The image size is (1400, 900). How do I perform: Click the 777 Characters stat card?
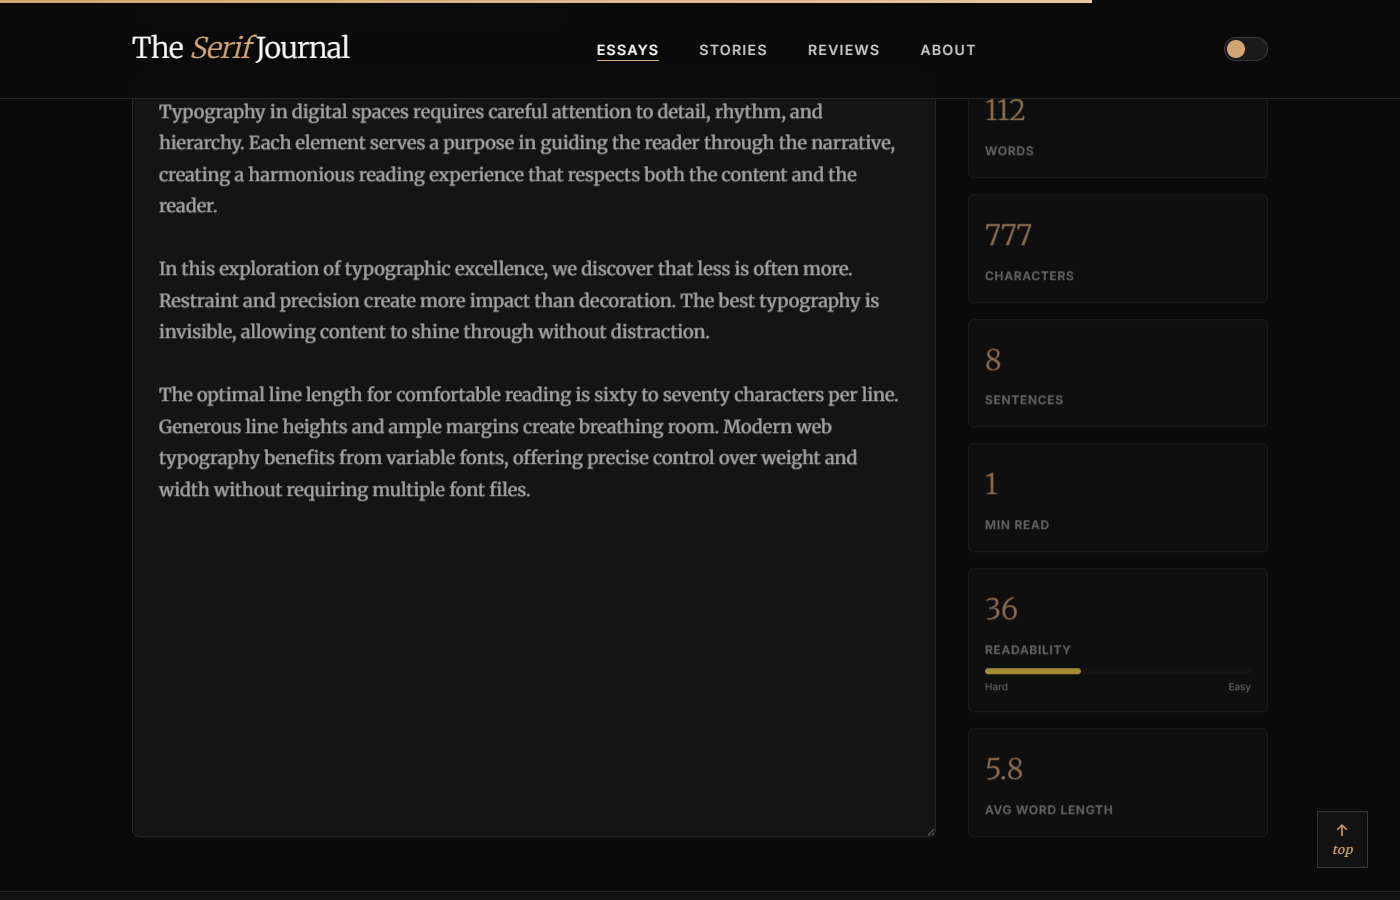(x=1117, y=249)
